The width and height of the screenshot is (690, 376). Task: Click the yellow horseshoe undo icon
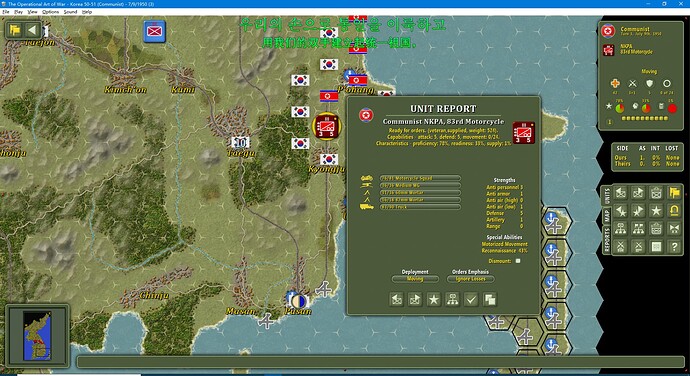click(674, 211)
